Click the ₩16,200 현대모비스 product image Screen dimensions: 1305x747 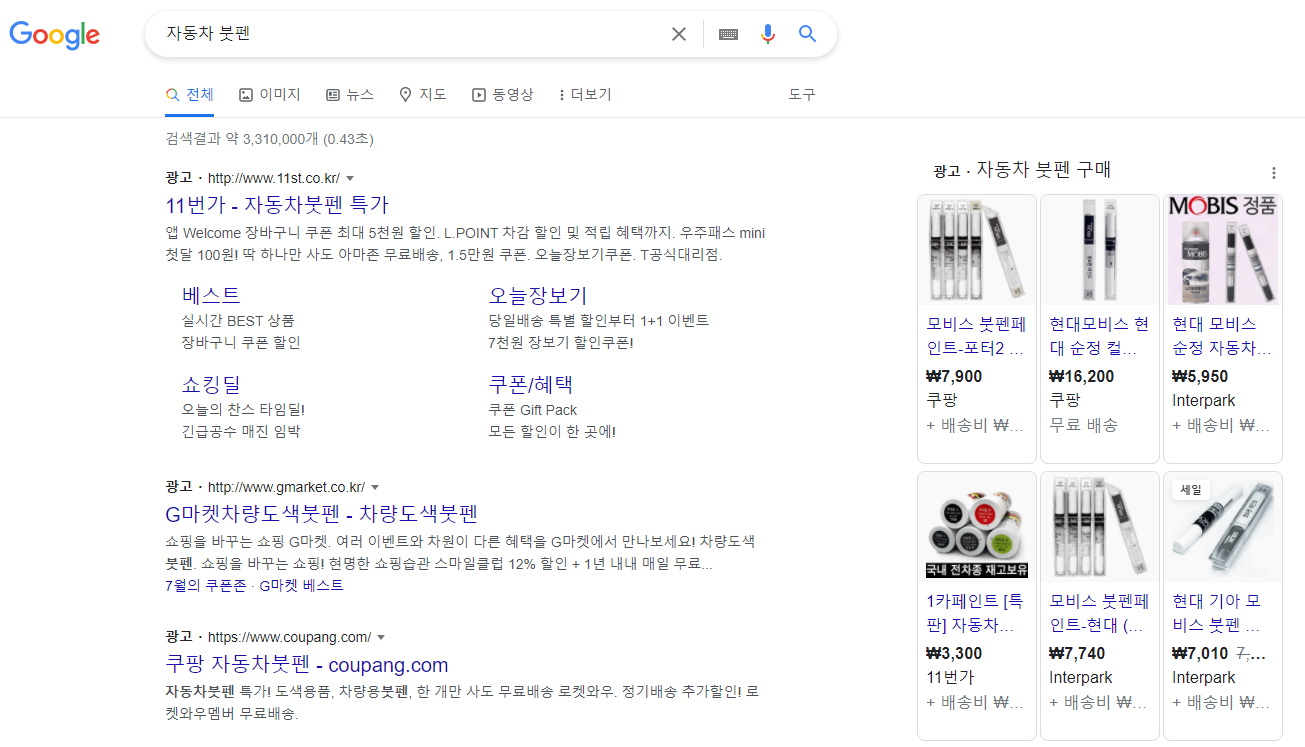(x=1100, y=250)
